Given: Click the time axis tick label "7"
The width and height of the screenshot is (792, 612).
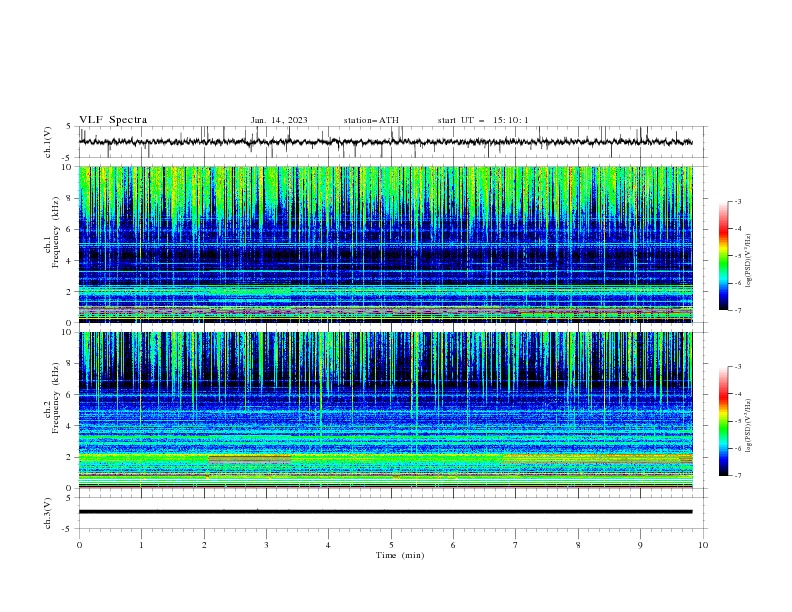Looking at the screenshot, I should tap(516, 545).
